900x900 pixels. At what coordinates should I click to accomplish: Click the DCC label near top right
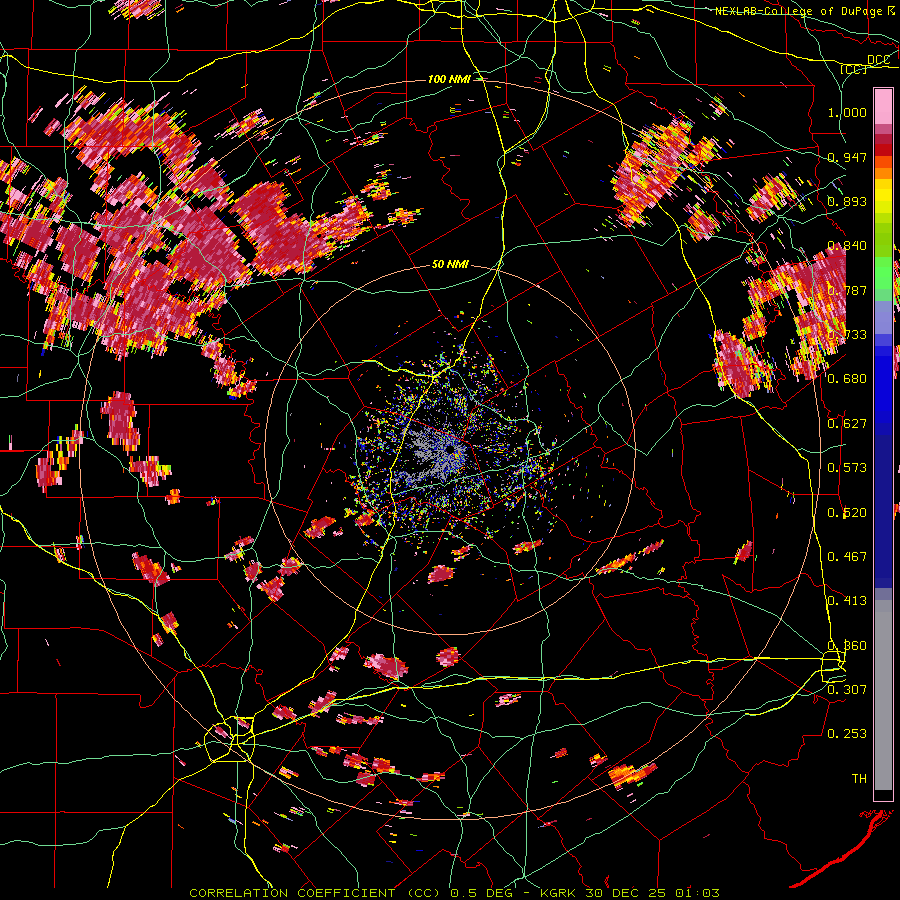click(879, 60)
